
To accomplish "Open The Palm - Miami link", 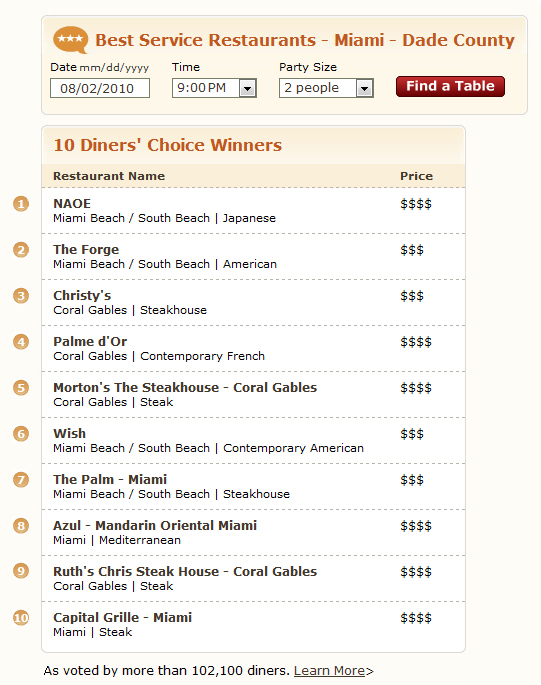I will [x=110, y=479].
